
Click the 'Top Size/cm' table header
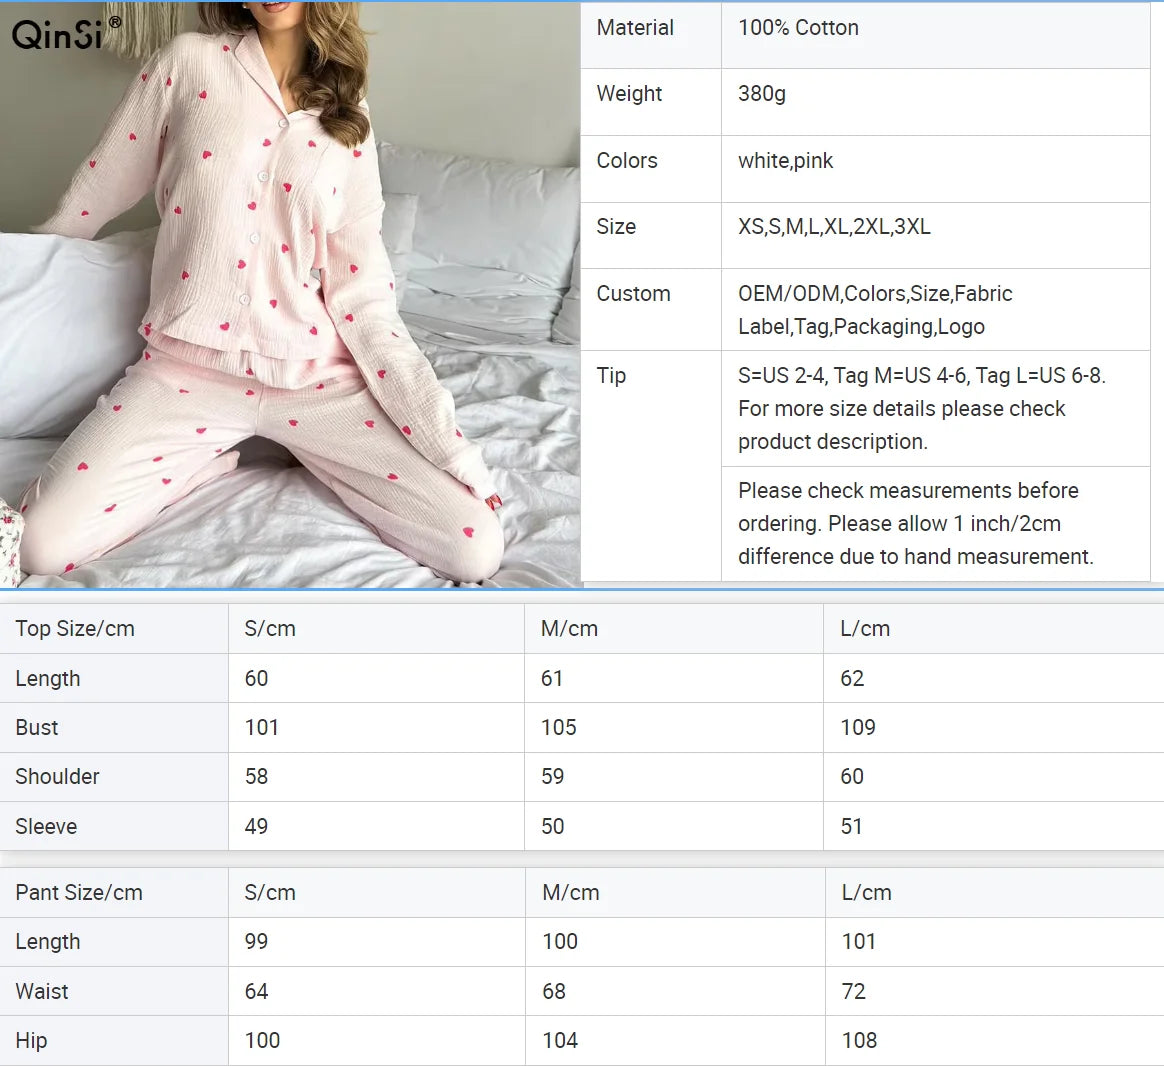click(x=75, y=629)
